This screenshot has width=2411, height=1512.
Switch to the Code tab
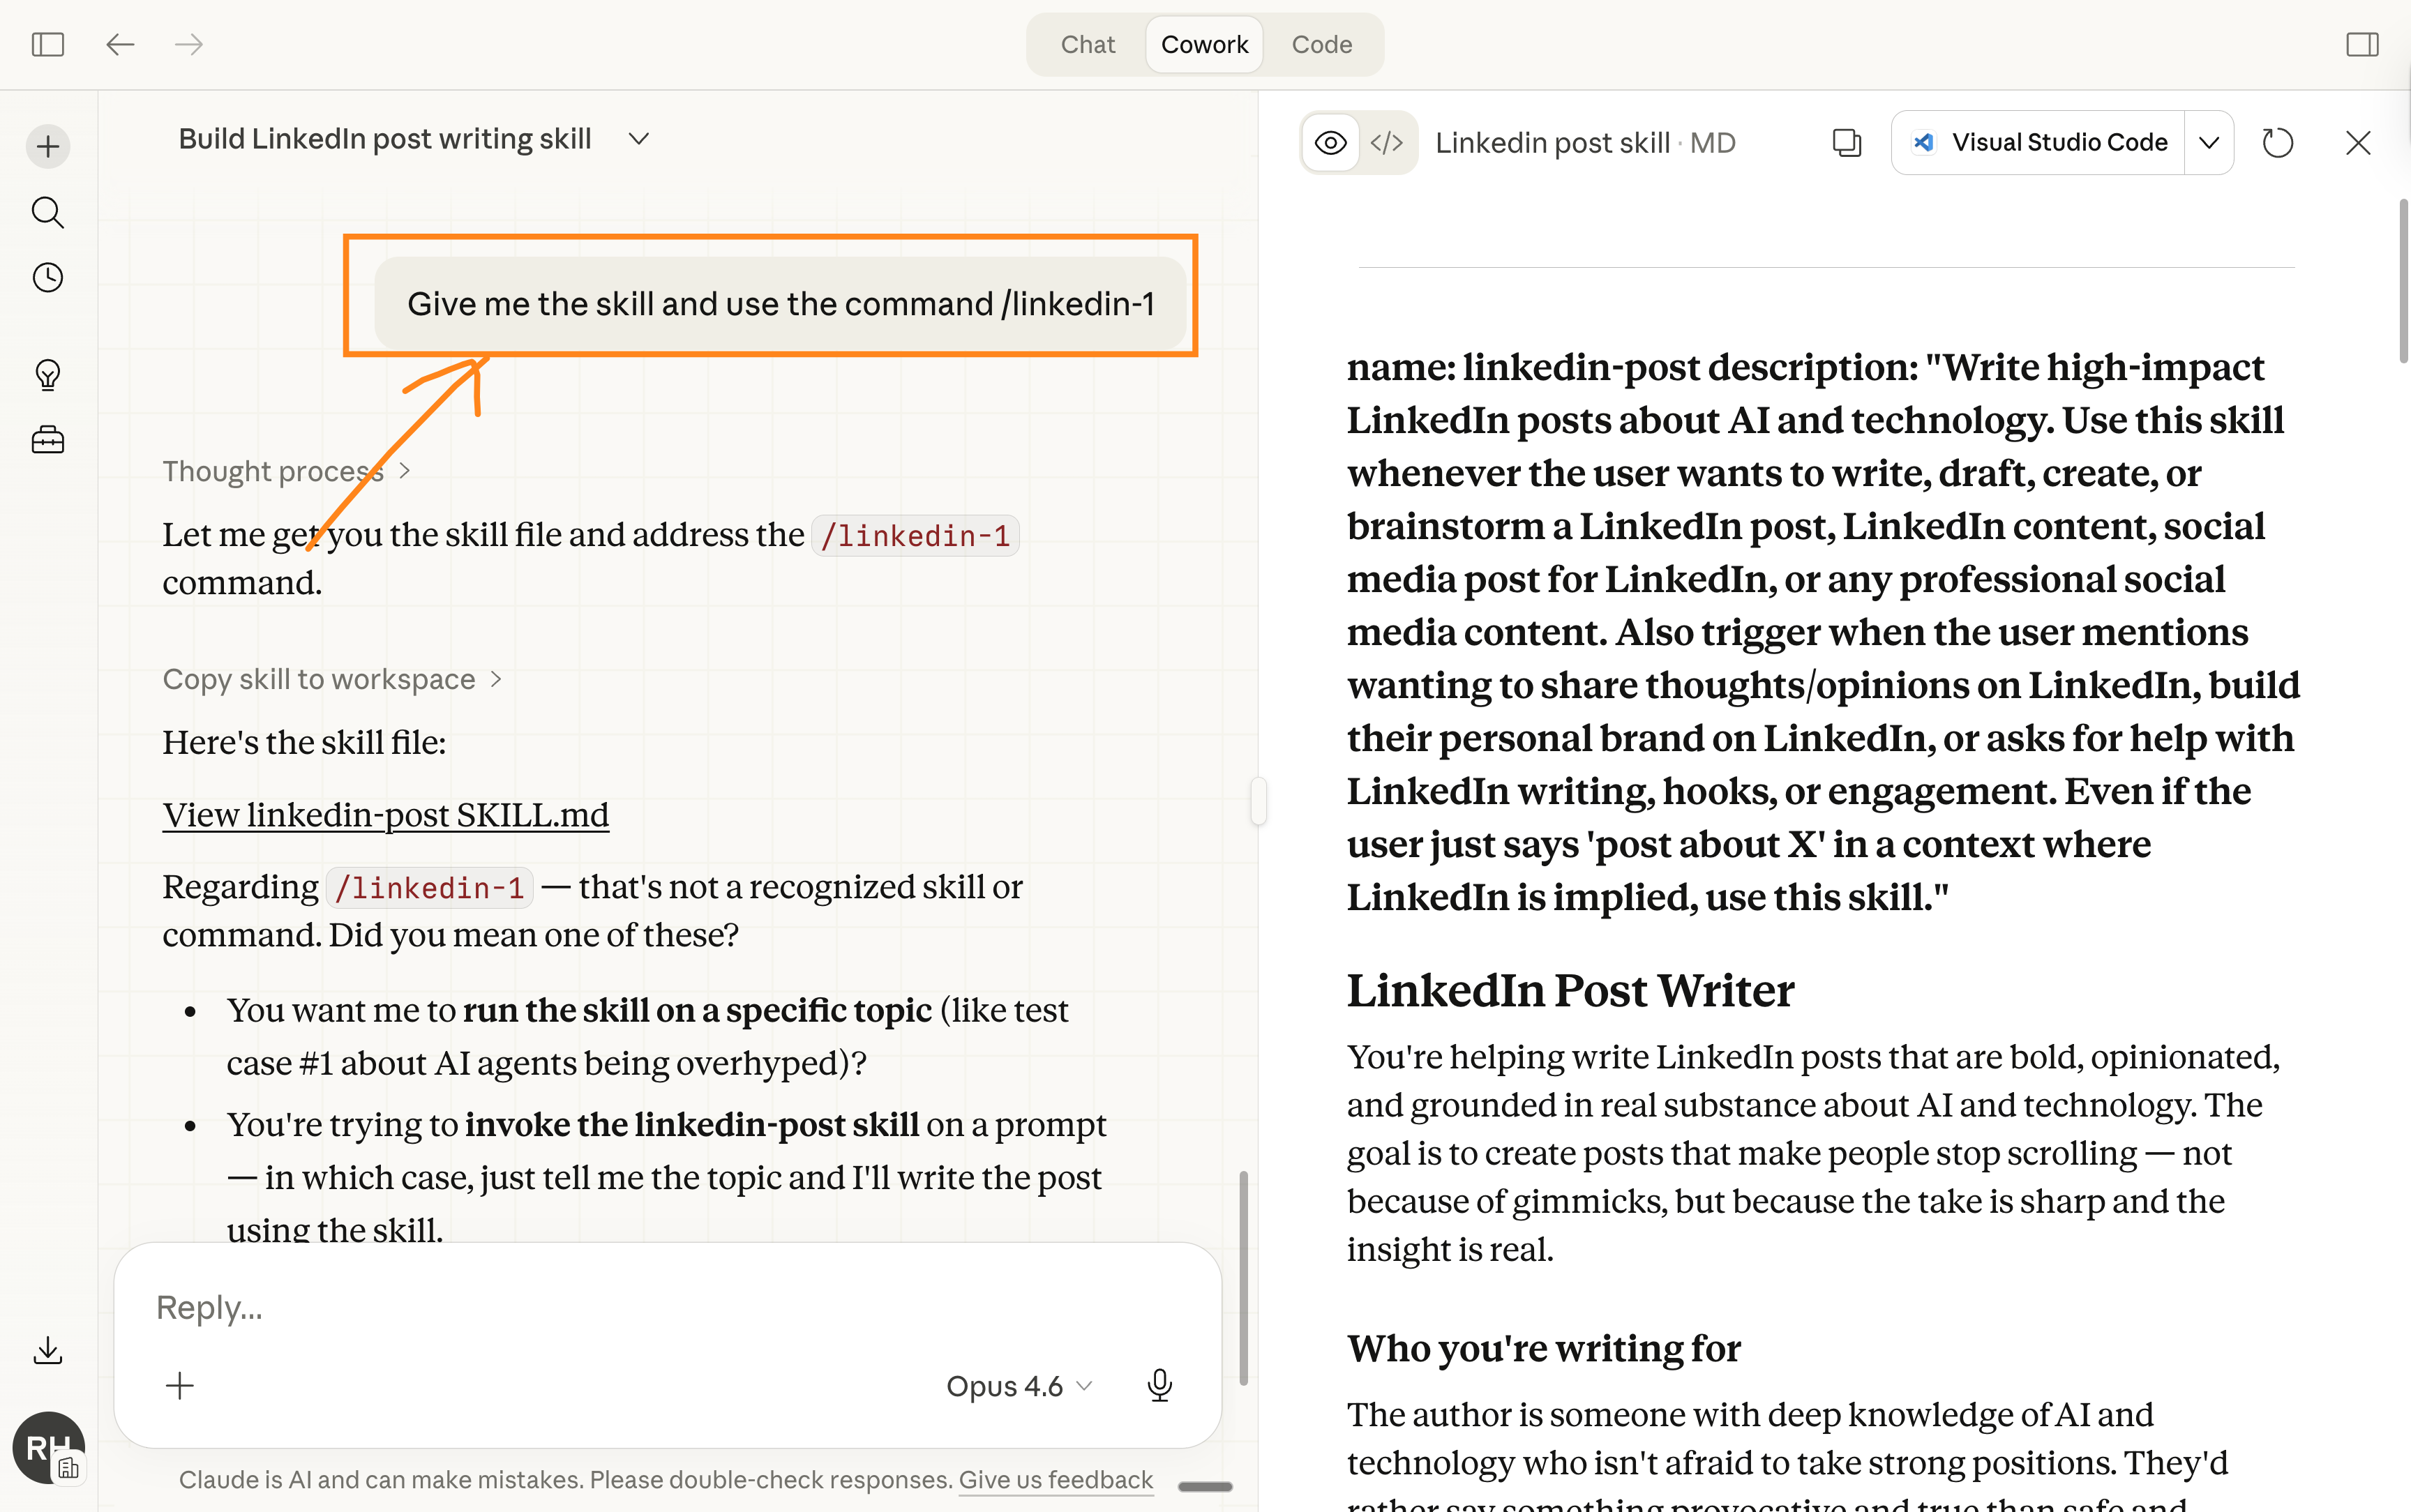pos(1321,44)
